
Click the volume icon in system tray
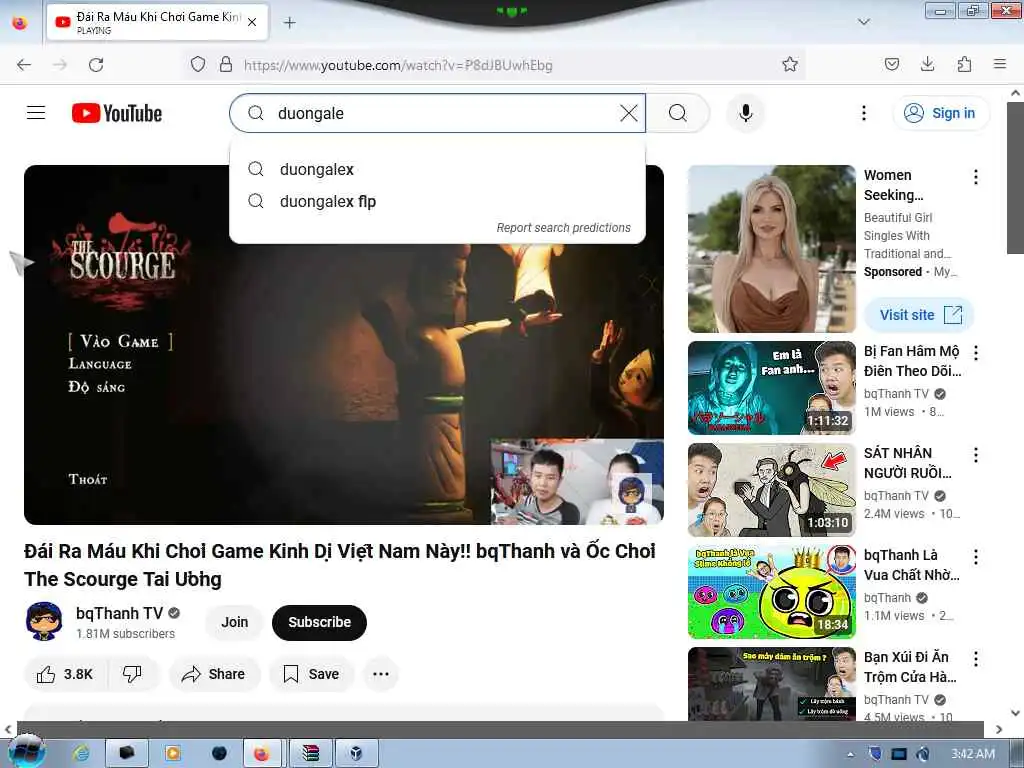click(x=923, y=754)
